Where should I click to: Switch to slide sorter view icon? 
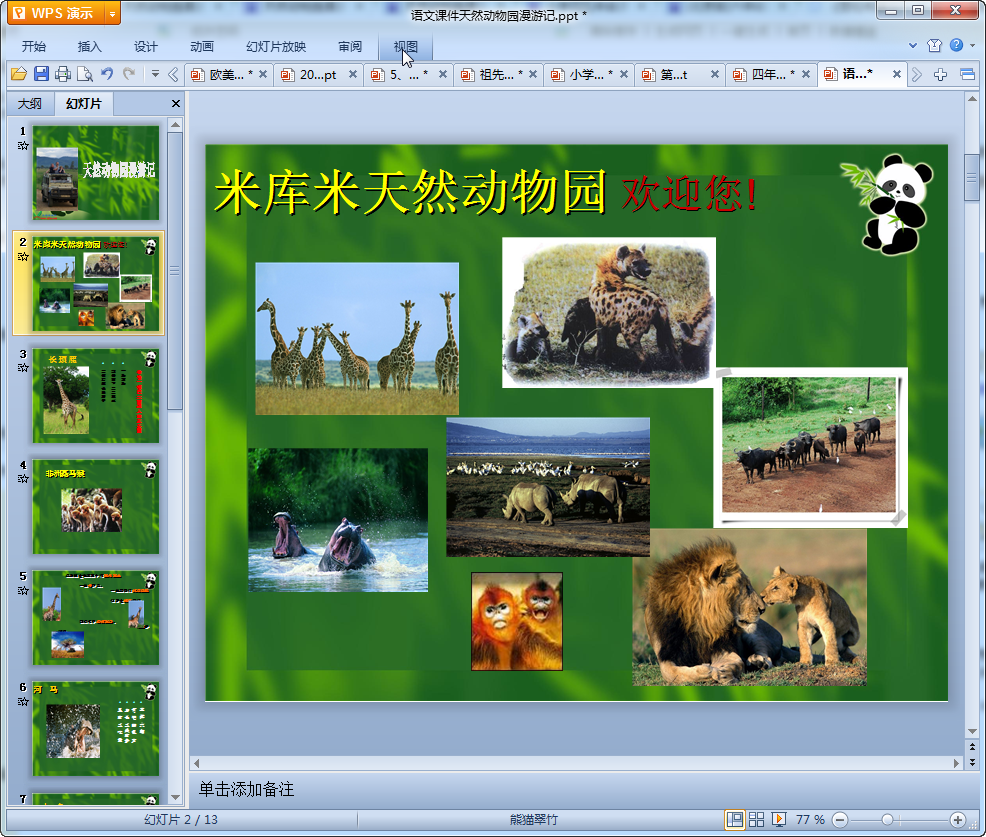(757, 820)
